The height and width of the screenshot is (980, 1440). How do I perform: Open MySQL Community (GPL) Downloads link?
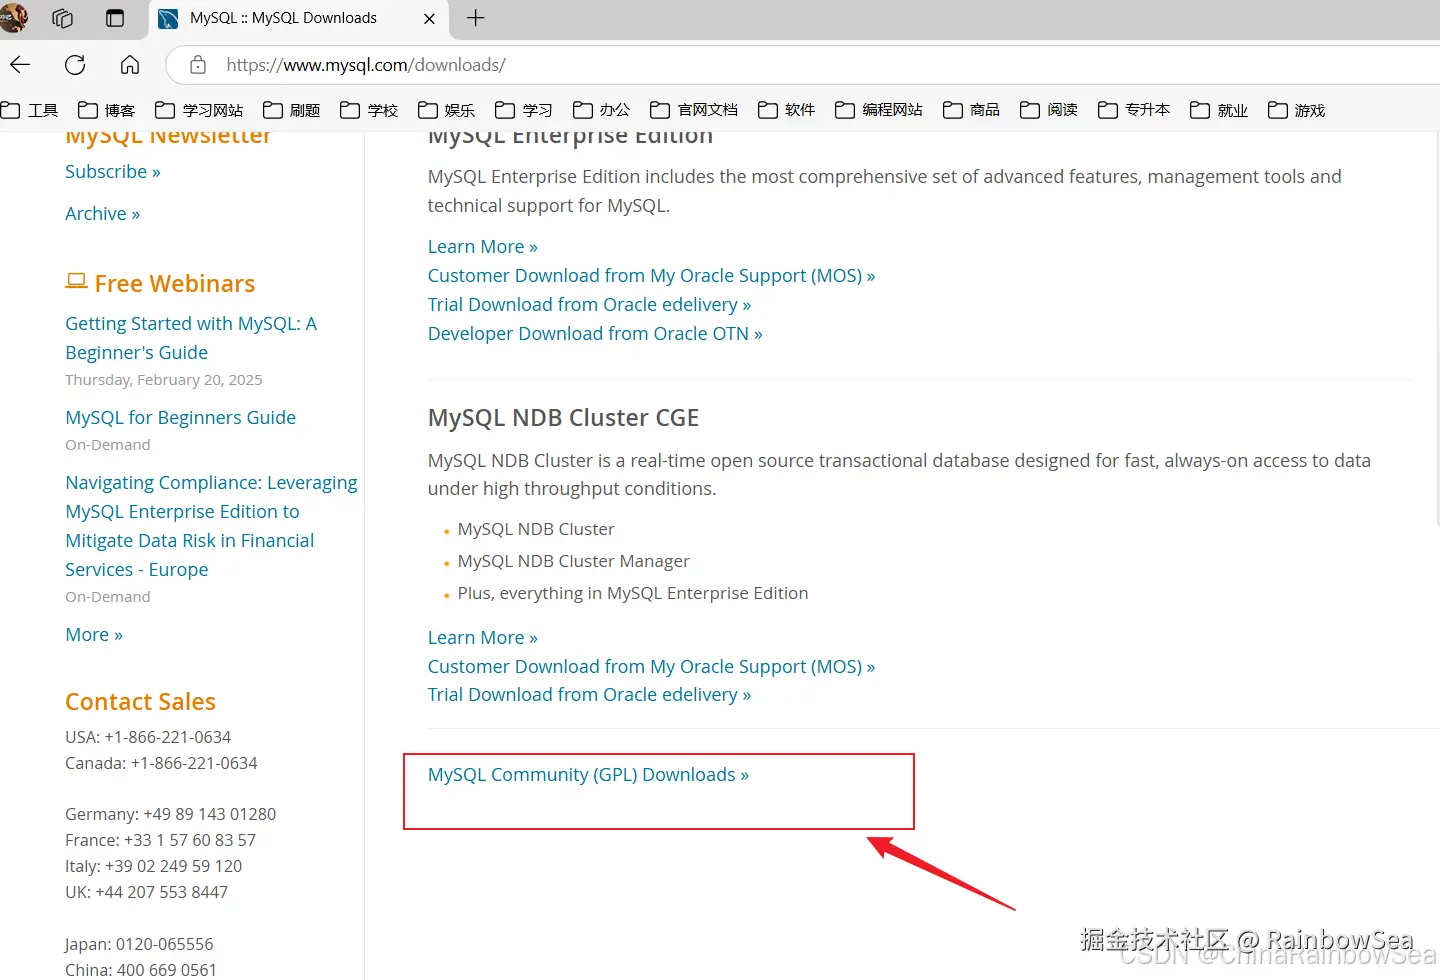[588, 775]
